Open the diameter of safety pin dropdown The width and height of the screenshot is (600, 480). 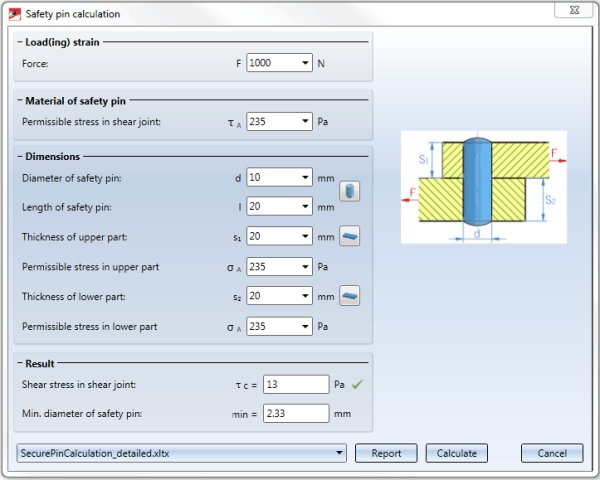click(x=305, y=177)
